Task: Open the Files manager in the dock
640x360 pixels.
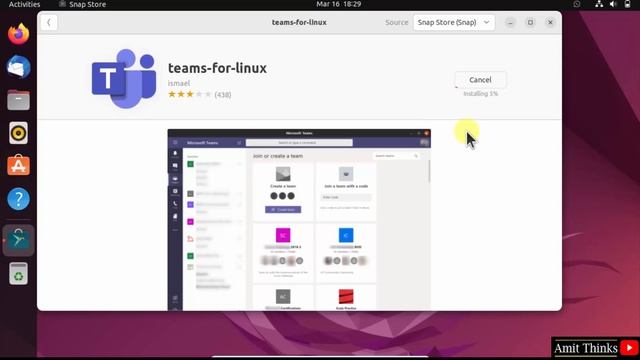Action: tap(18, 100)
